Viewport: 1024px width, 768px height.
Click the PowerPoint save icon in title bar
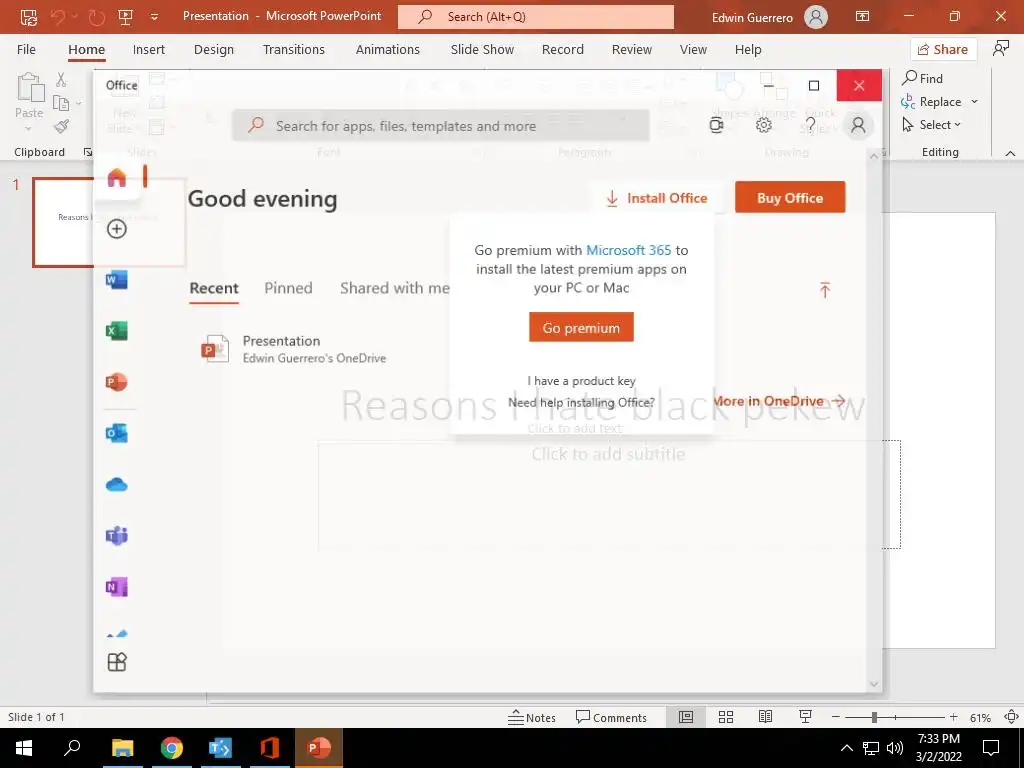coord(29,17)
